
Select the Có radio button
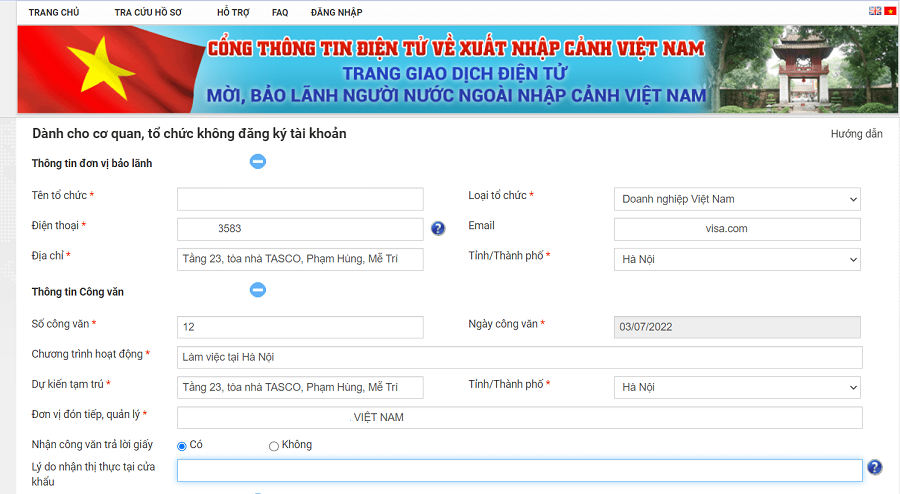coord(182,446)
